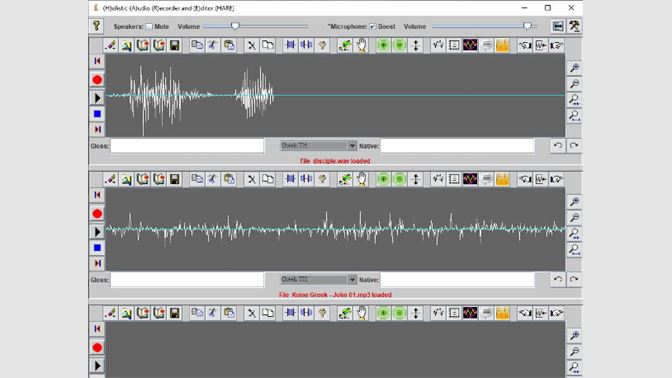672x378 pixels.
Task: Click the blue icon beside the hammer
Action: 558,26
